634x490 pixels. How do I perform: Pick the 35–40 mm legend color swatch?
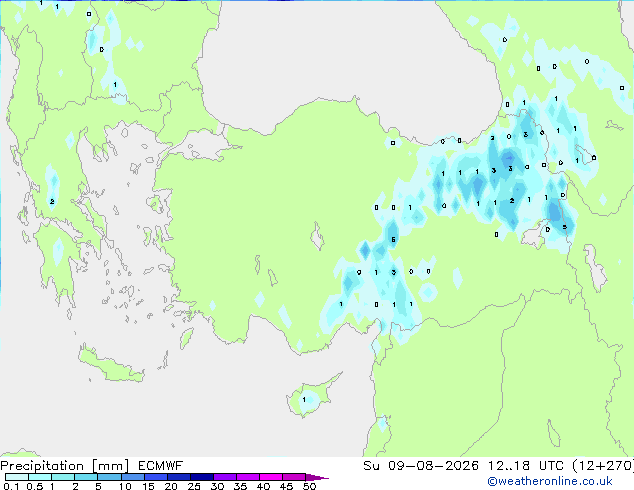coord(248,477)
